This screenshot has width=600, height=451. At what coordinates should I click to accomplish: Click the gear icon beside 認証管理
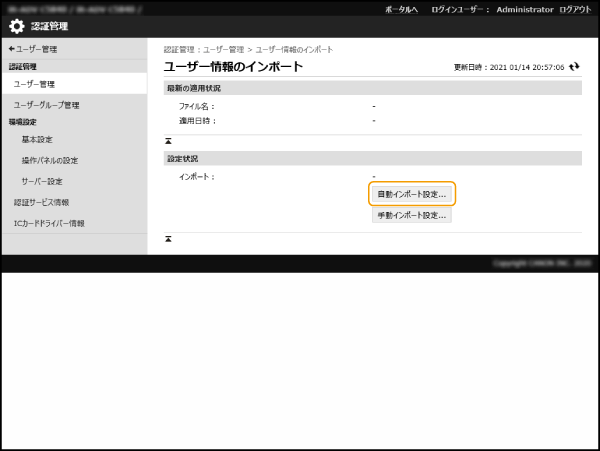point(17,26)
